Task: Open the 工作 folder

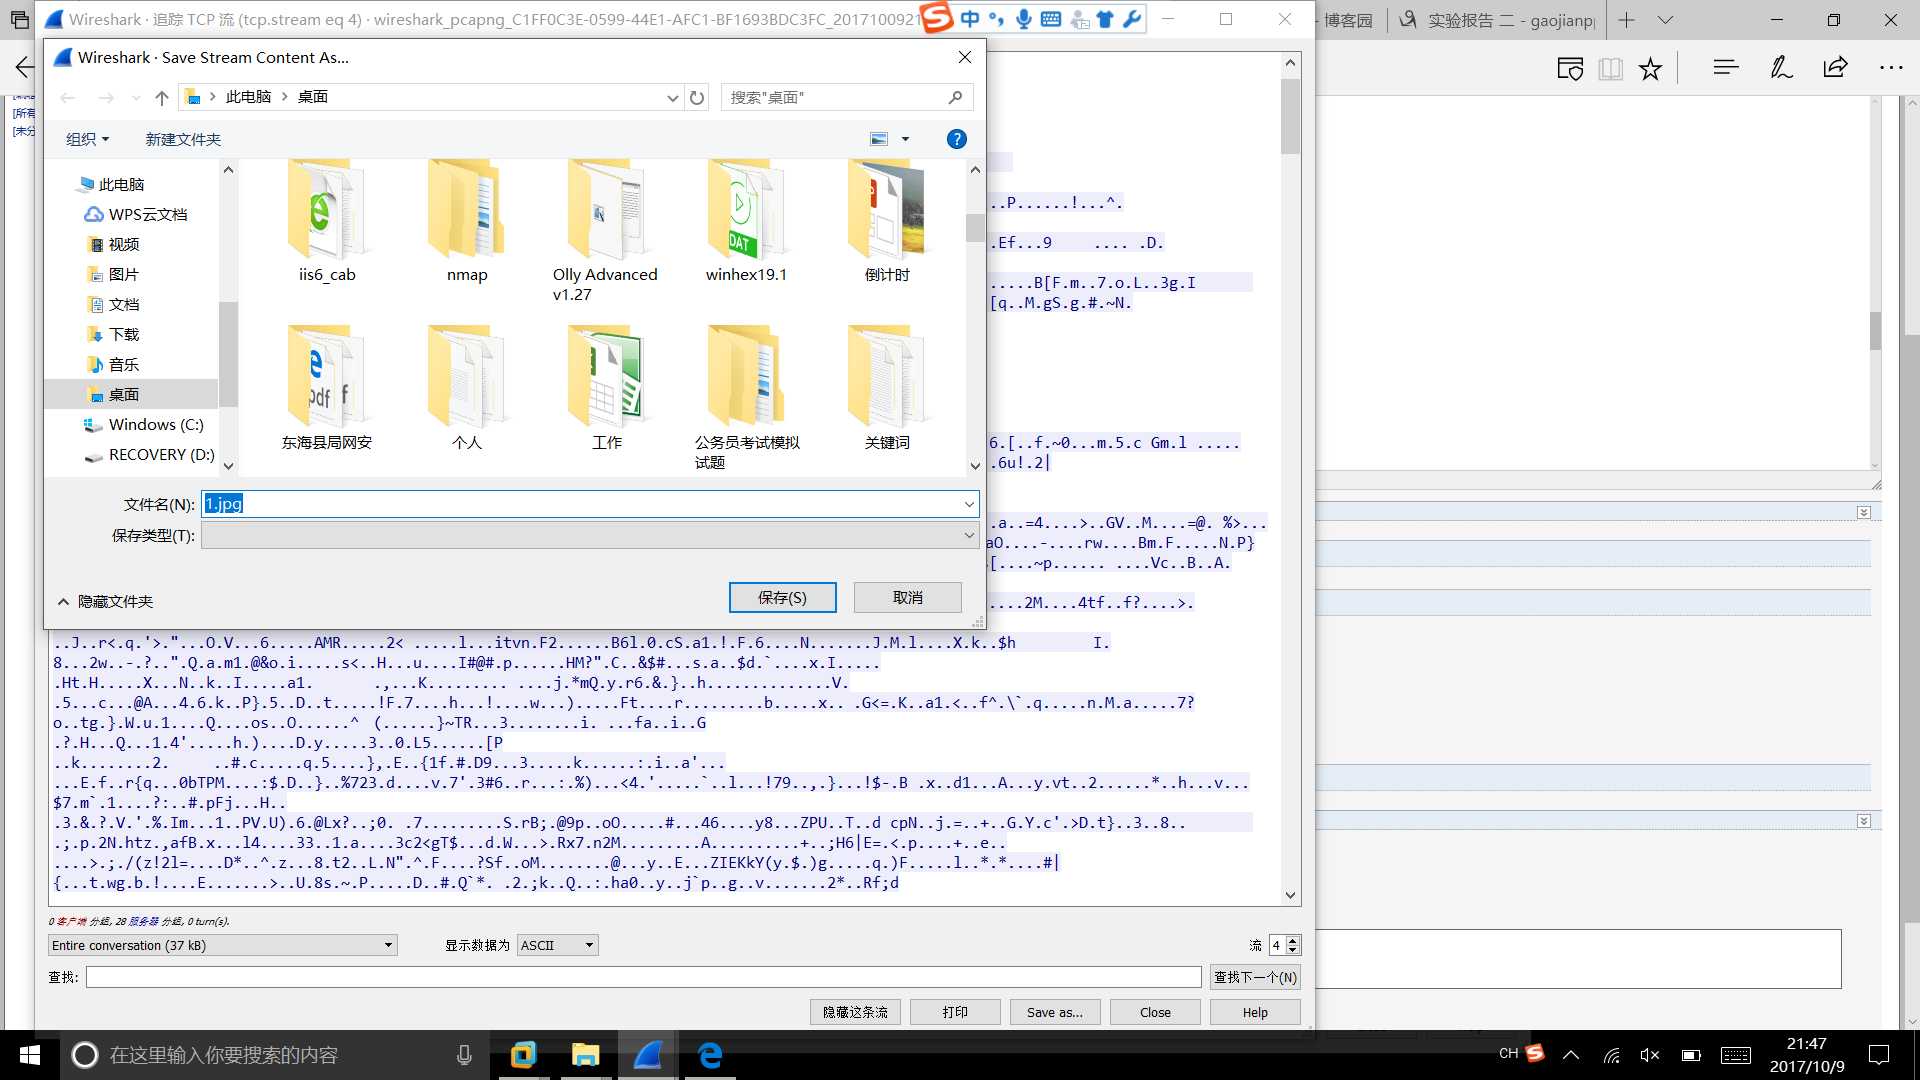Action: coord(606,389)
